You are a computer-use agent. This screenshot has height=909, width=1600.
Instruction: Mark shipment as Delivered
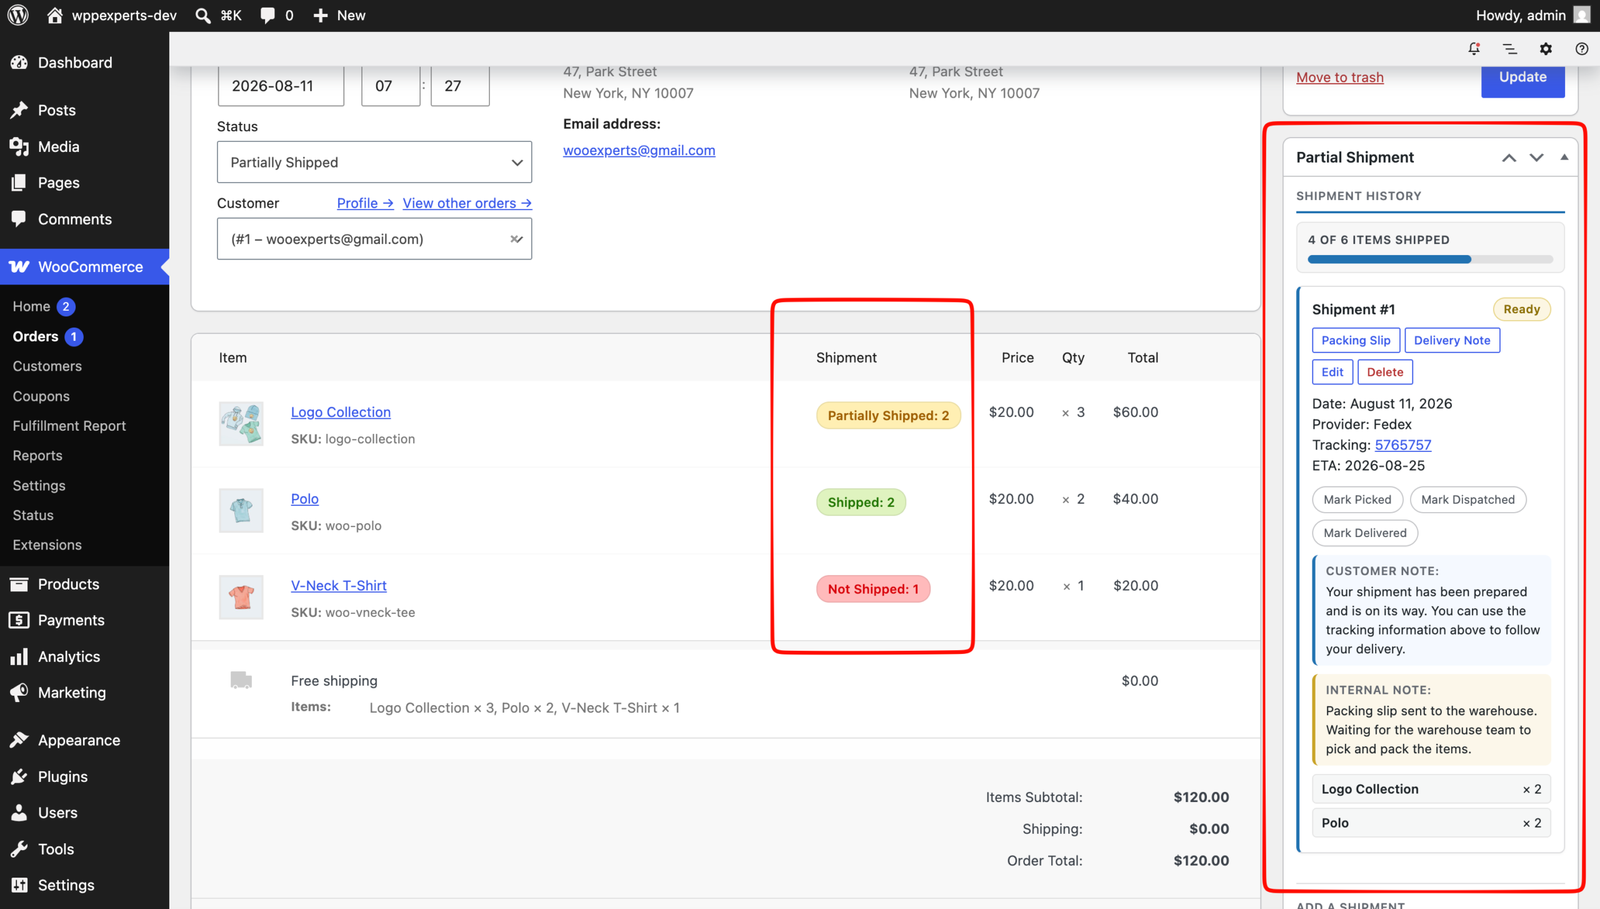1365,533
